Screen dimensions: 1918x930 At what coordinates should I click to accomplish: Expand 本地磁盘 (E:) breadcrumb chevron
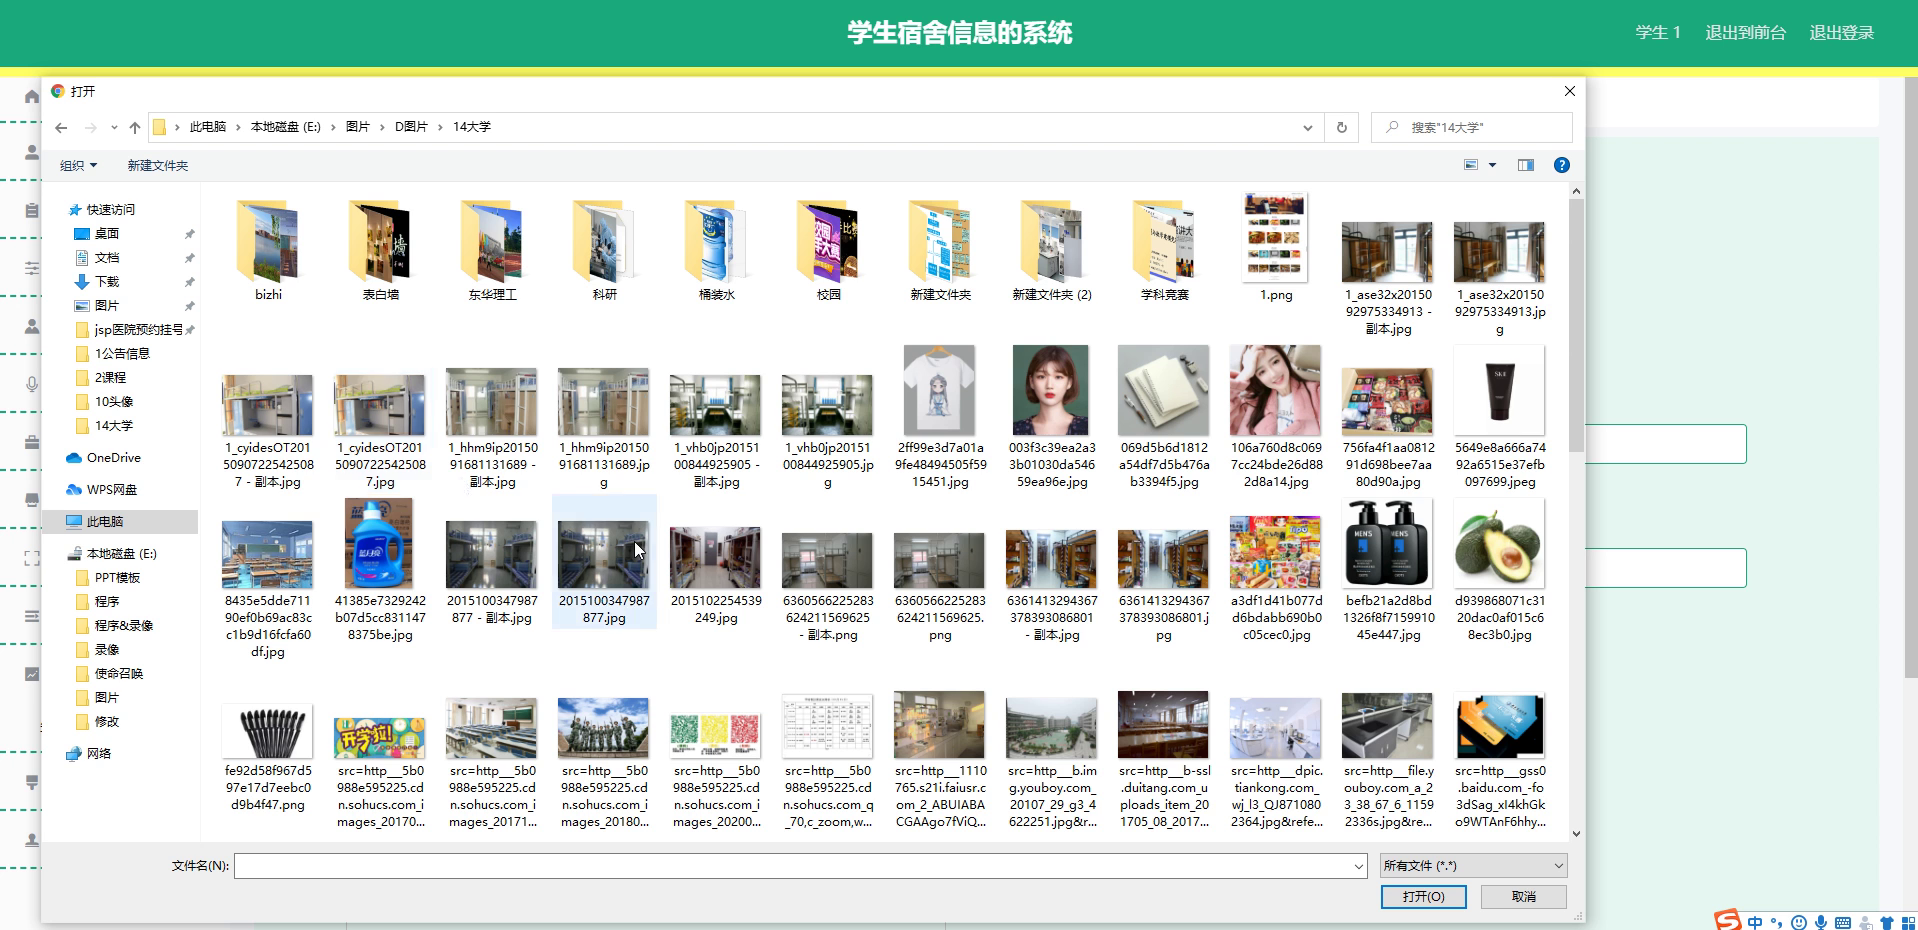[x=334, y=128]
